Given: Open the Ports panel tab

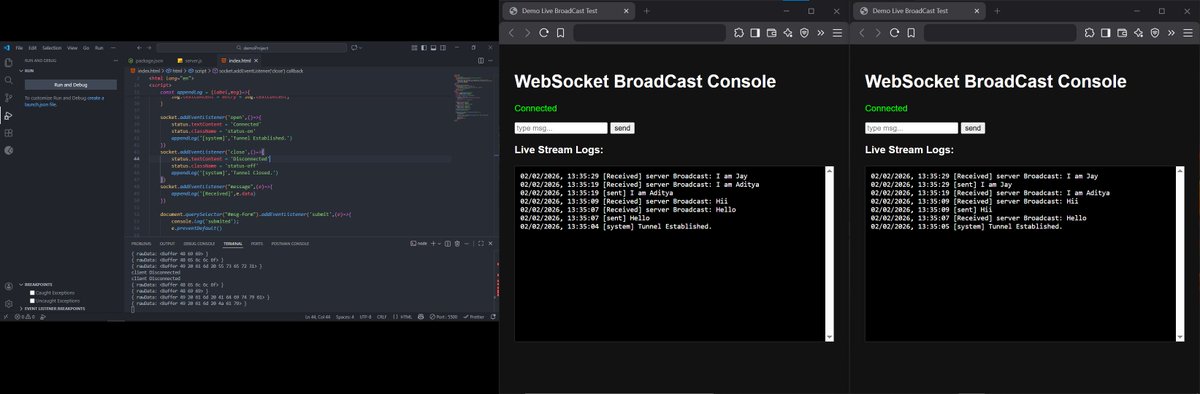Looking at the screenshot, I should coord(257,243).
